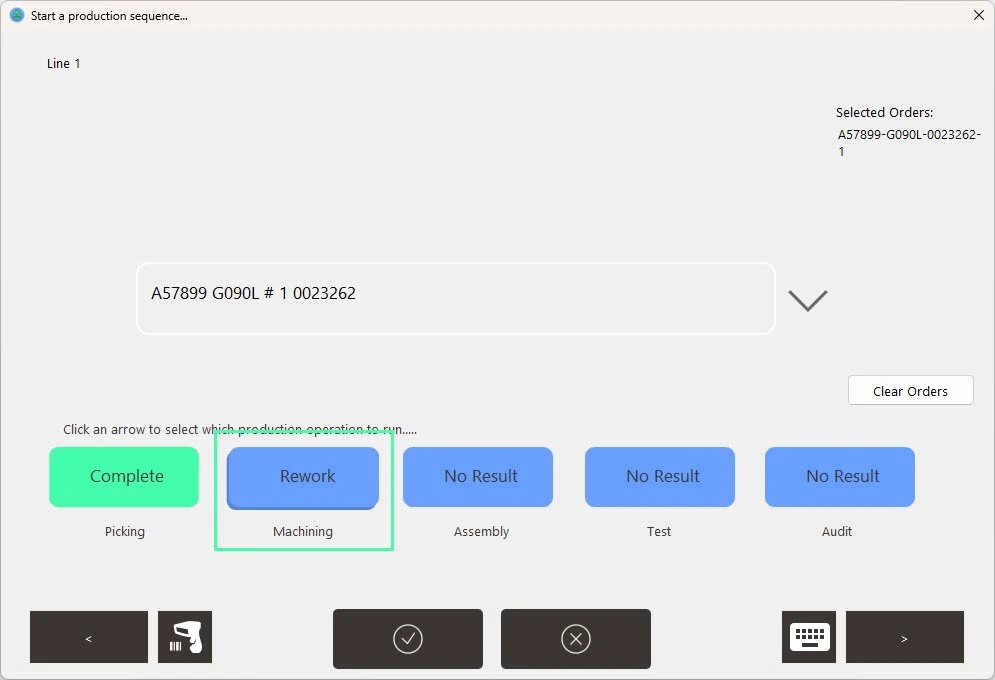This screenshot has height=680, width=995.
Task: Click the Picking label under Complete
Action: (125, 532)
